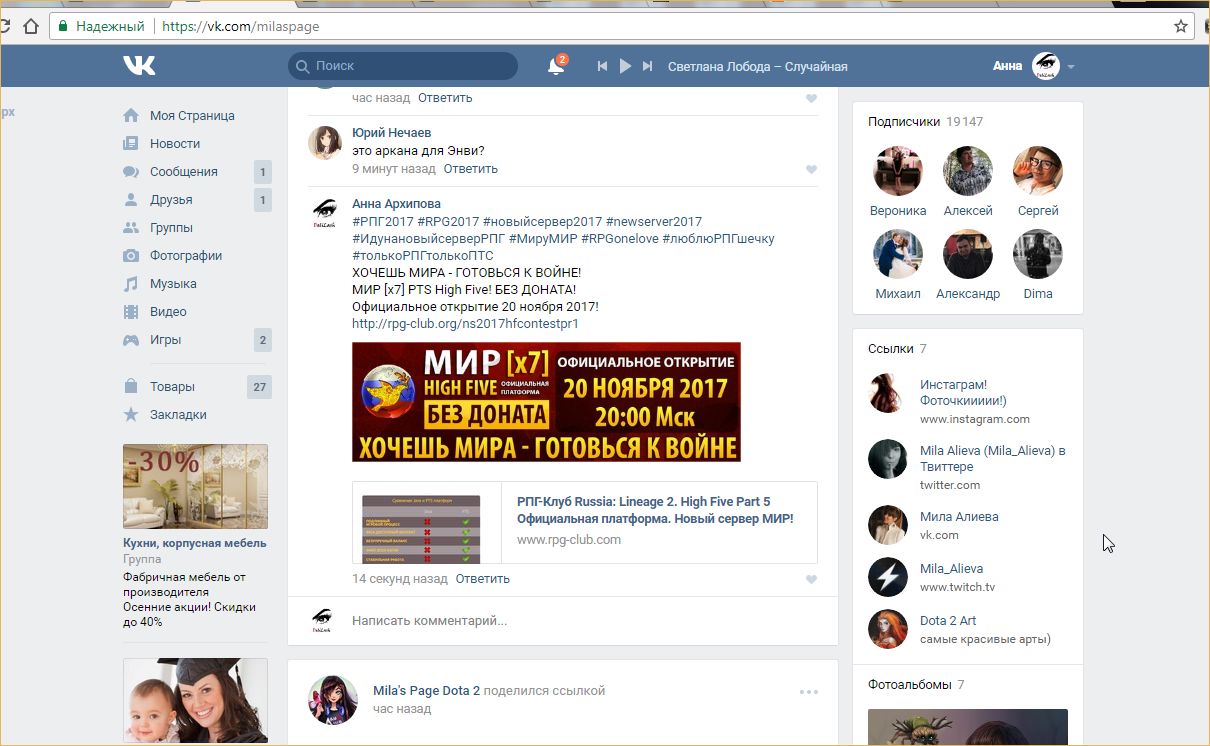Open Сообщения in left sidebar

point(183,172)
